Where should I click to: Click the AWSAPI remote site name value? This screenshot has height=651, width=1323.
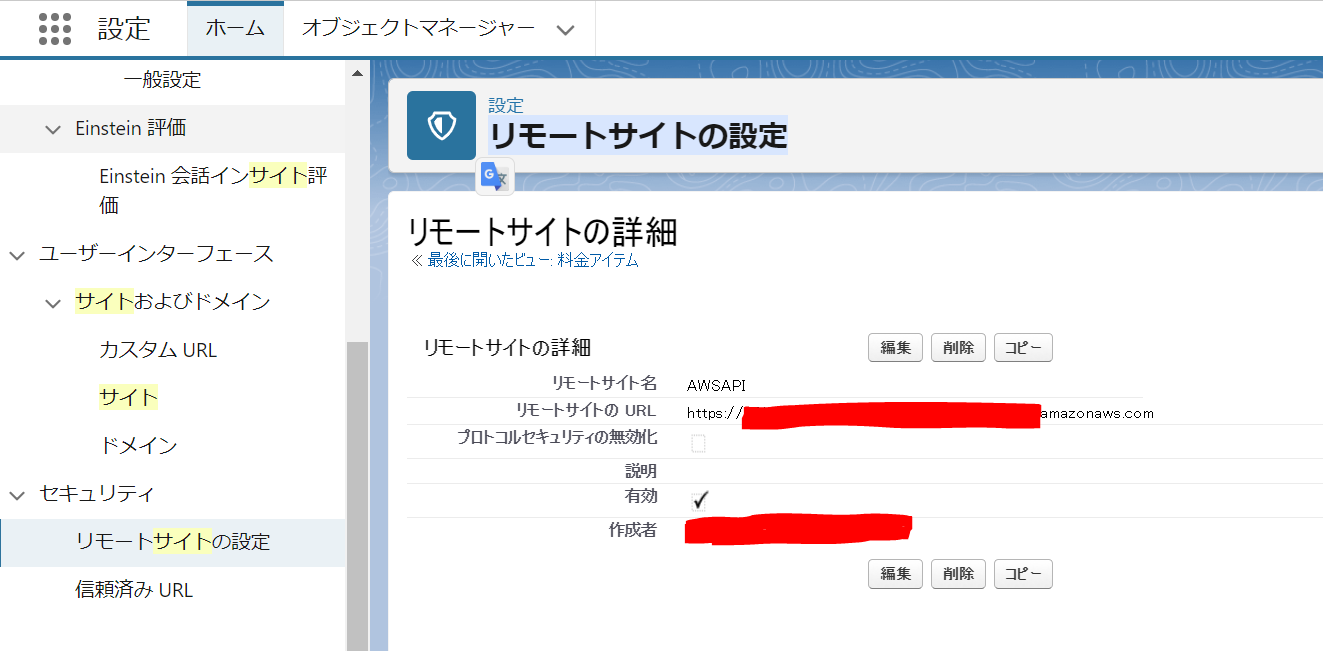tap(716, 385)
